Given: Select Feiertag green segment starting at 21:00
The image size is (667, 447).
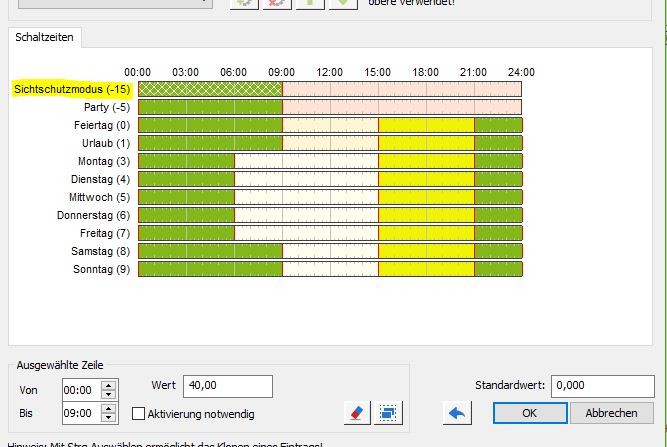Looking at the screenshot, I should coord(499,125).
